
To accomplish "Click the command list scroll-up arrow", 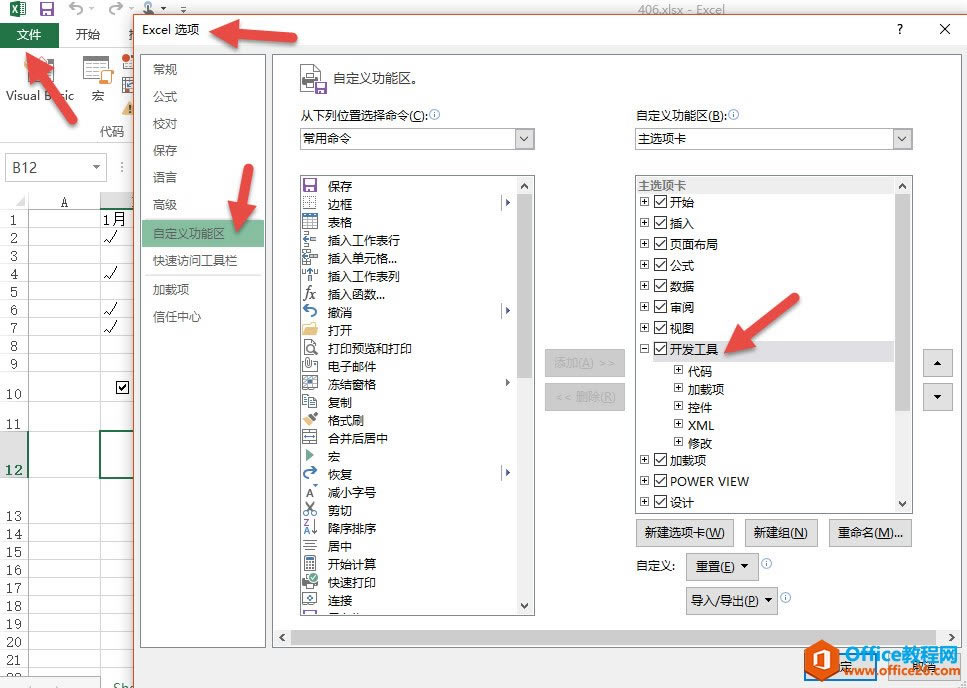I will pyautogui.click(x=524, y=186).
